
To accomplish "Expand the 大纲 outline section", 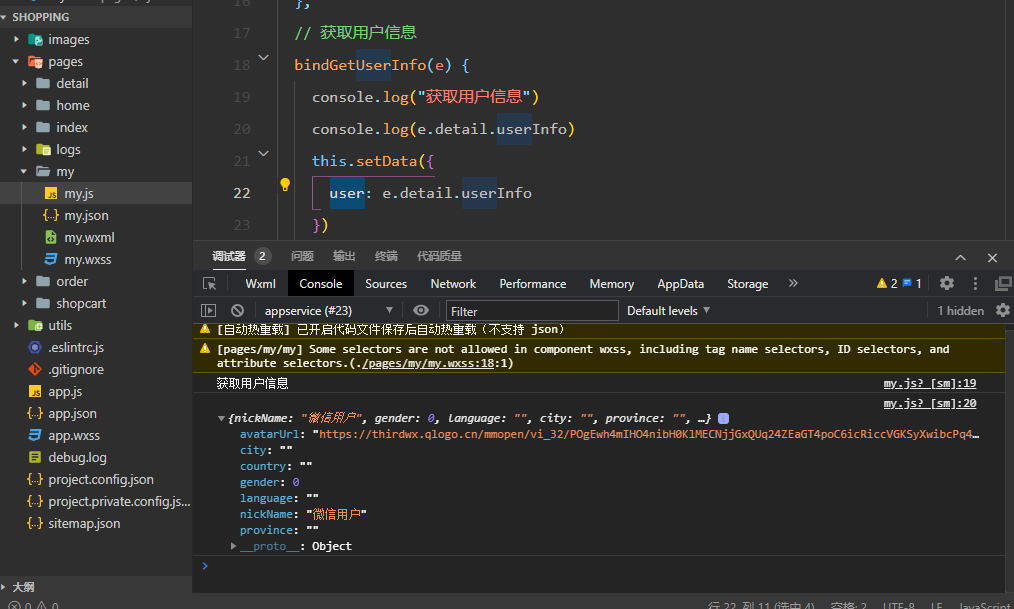I will coord(4,587).
